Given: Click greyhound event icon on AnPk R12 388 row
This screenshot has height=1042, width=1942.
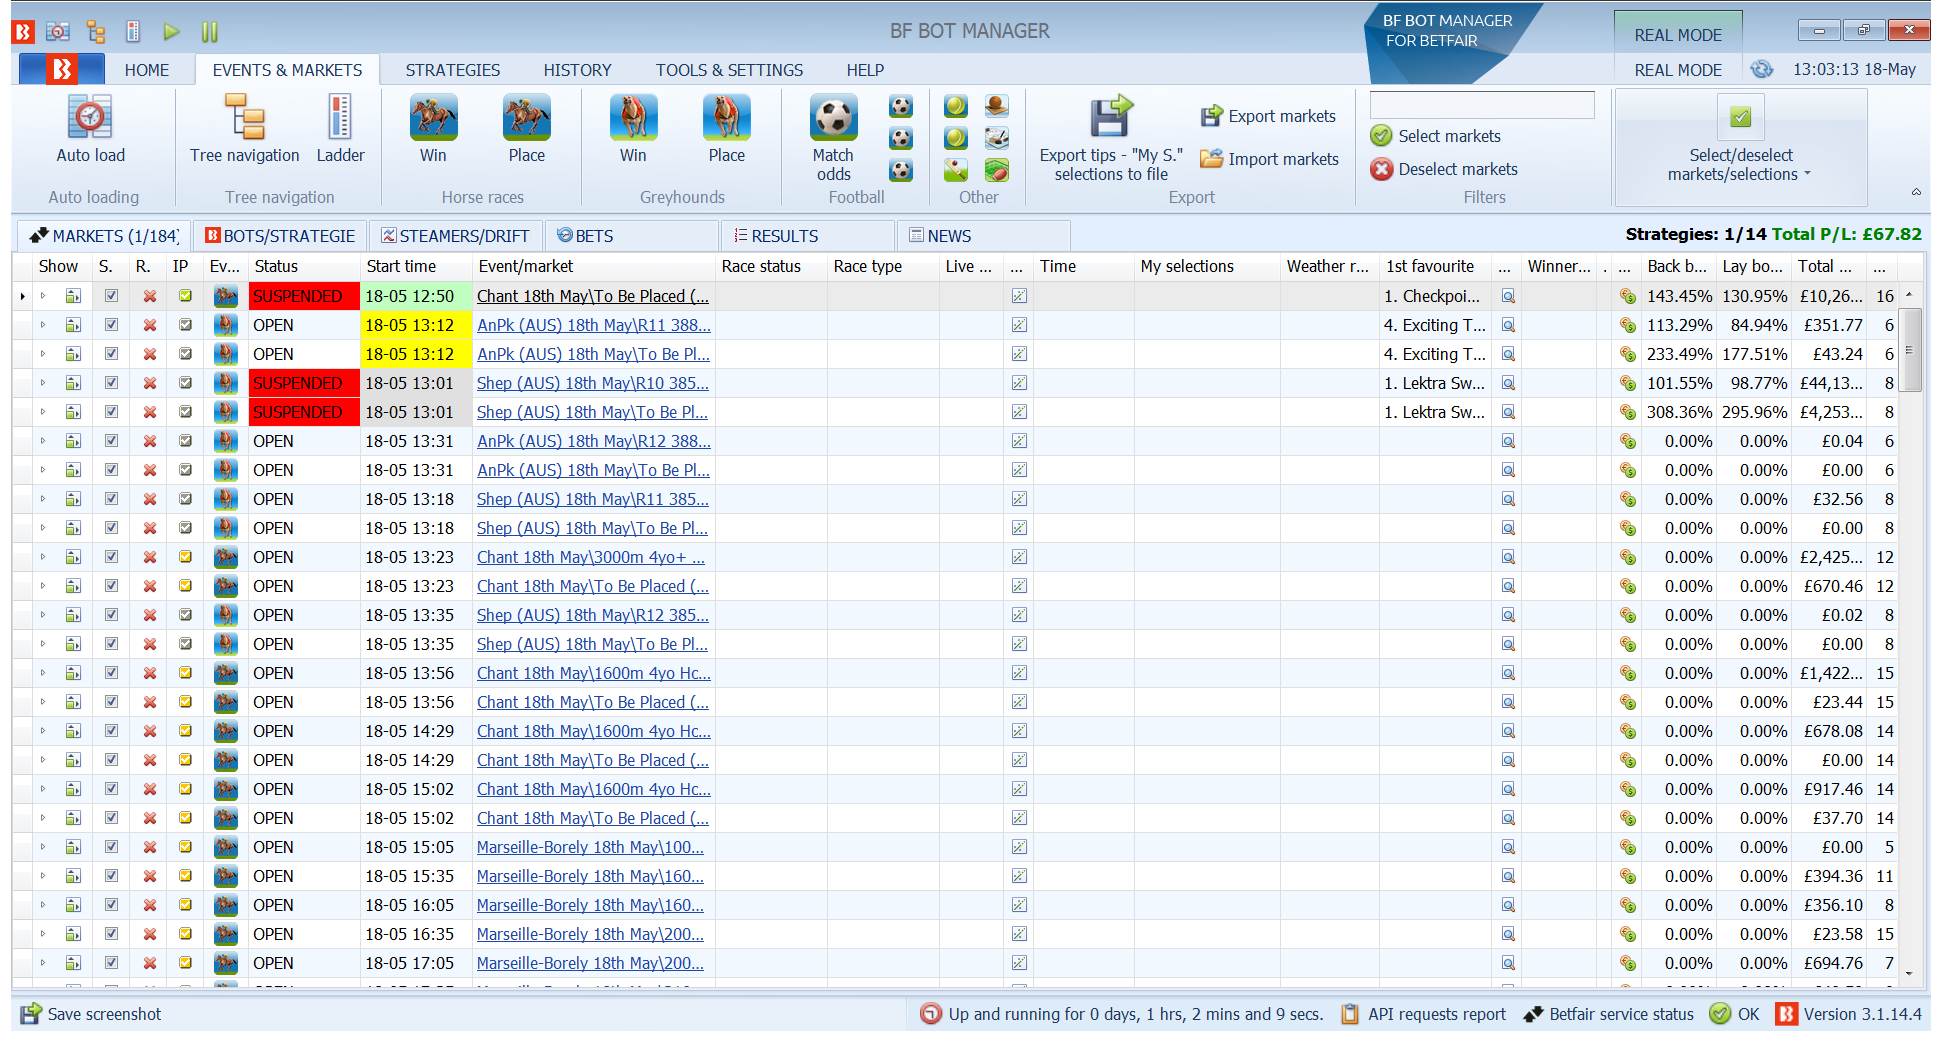Looking at the screenshot, I should point(226,441).
